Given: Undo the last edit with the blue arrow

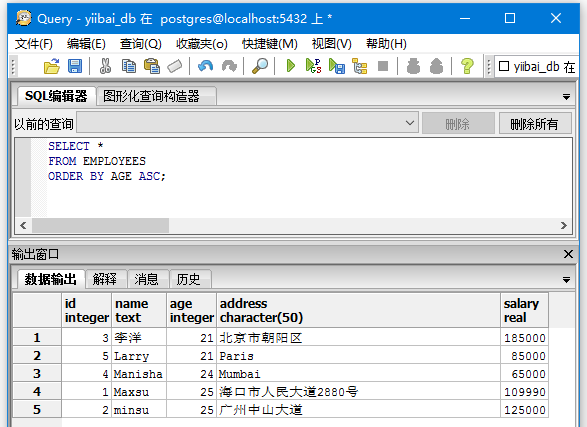Looking at the screenshot, I should 206,67.
